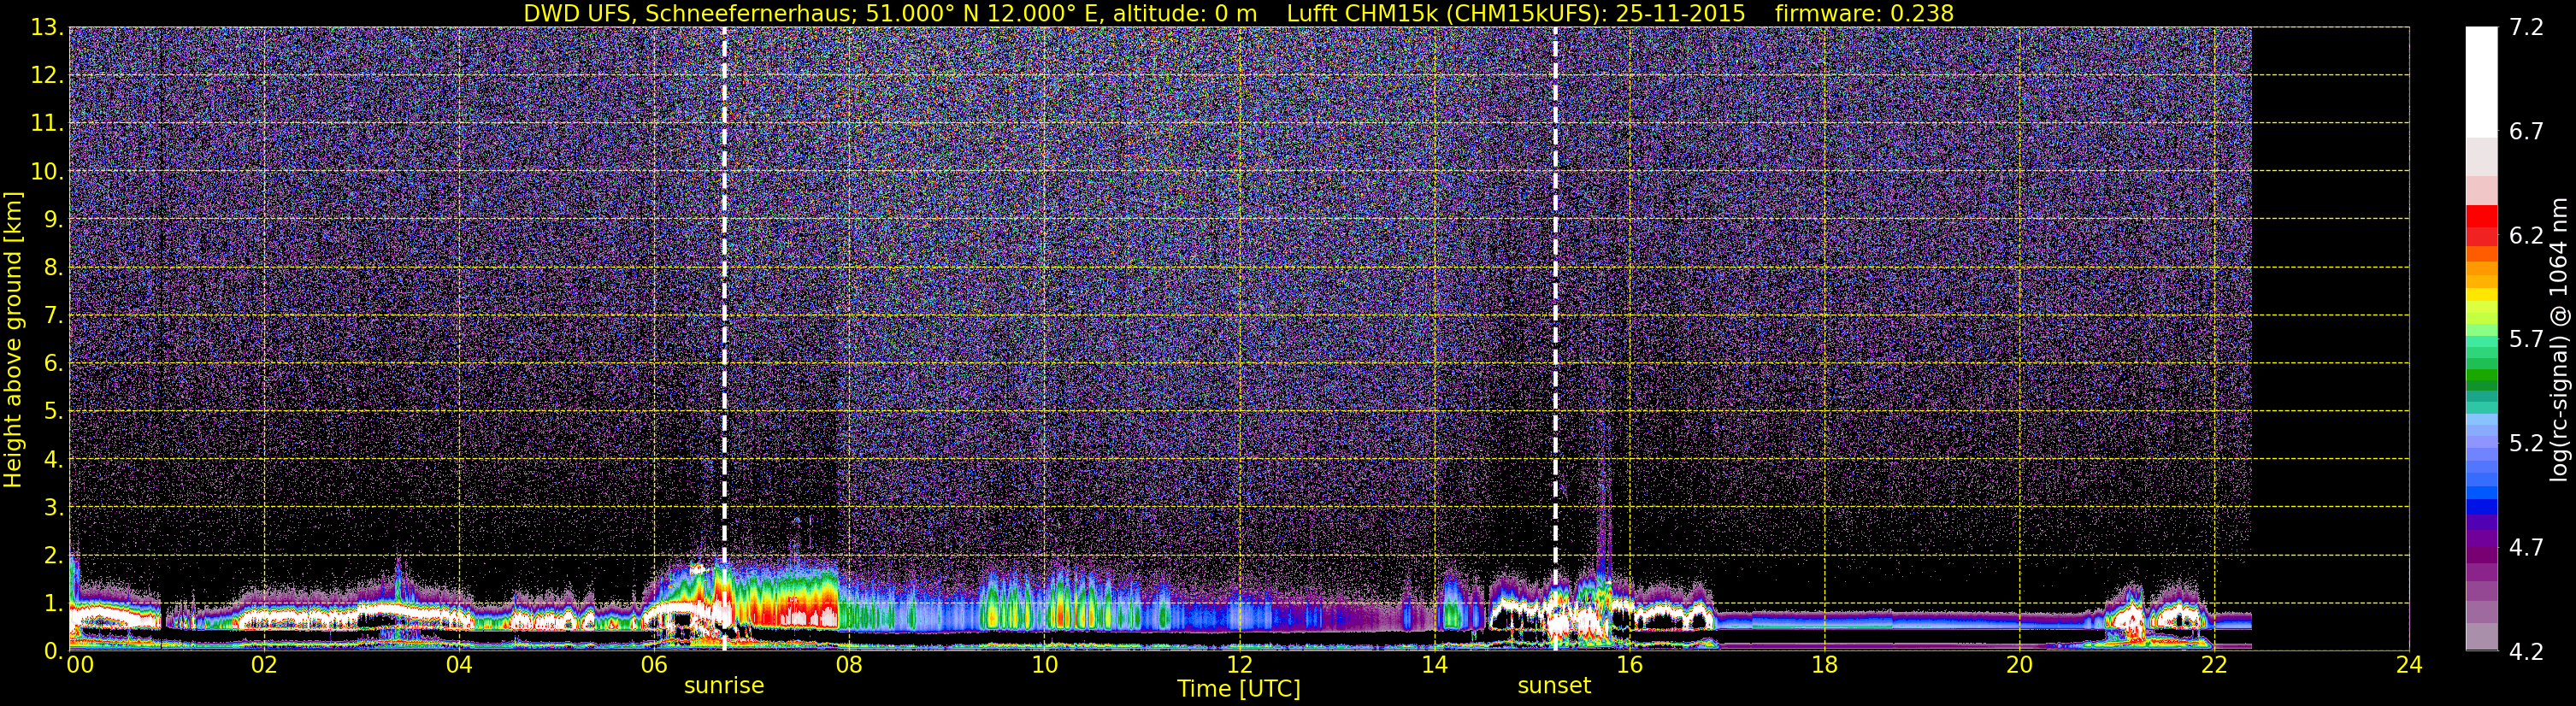Click the red segment of the colorbar
The width and height of the screenshot is (2576, 706).
pyautogui.click(x=2482, y=216)
